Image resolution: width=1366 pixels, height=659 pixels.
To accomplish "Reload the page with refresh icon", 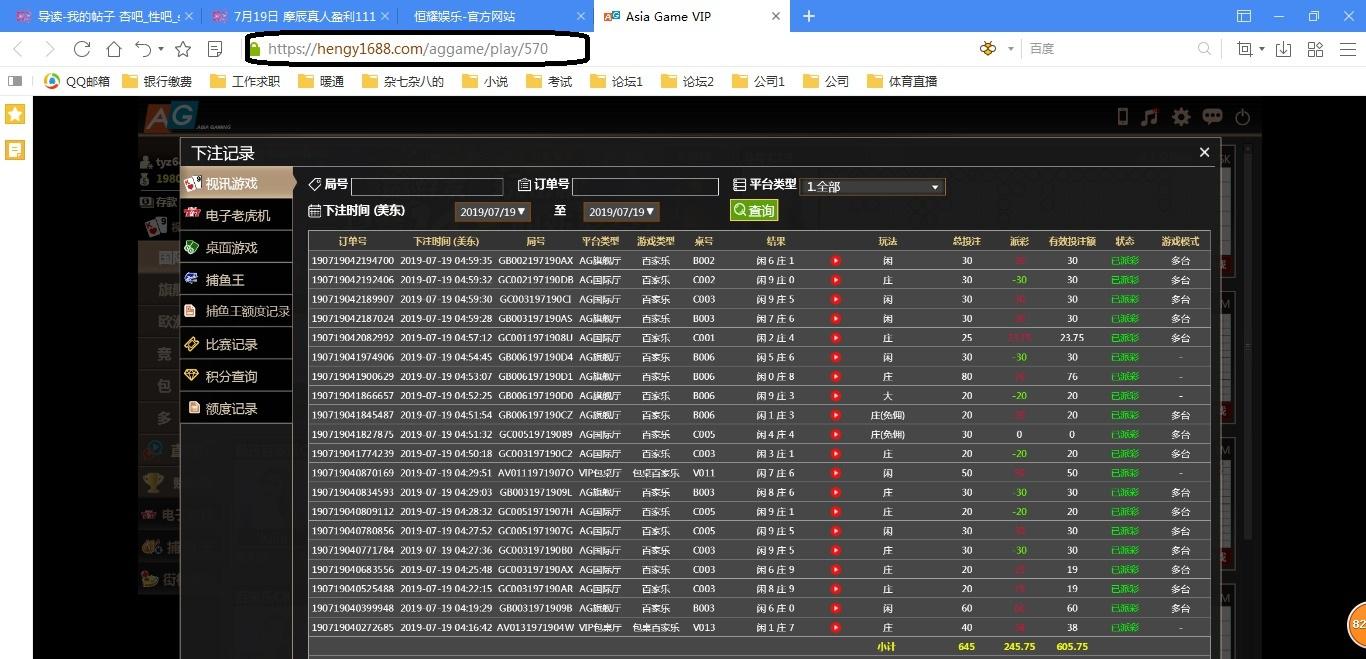I will tap(82, 49).
